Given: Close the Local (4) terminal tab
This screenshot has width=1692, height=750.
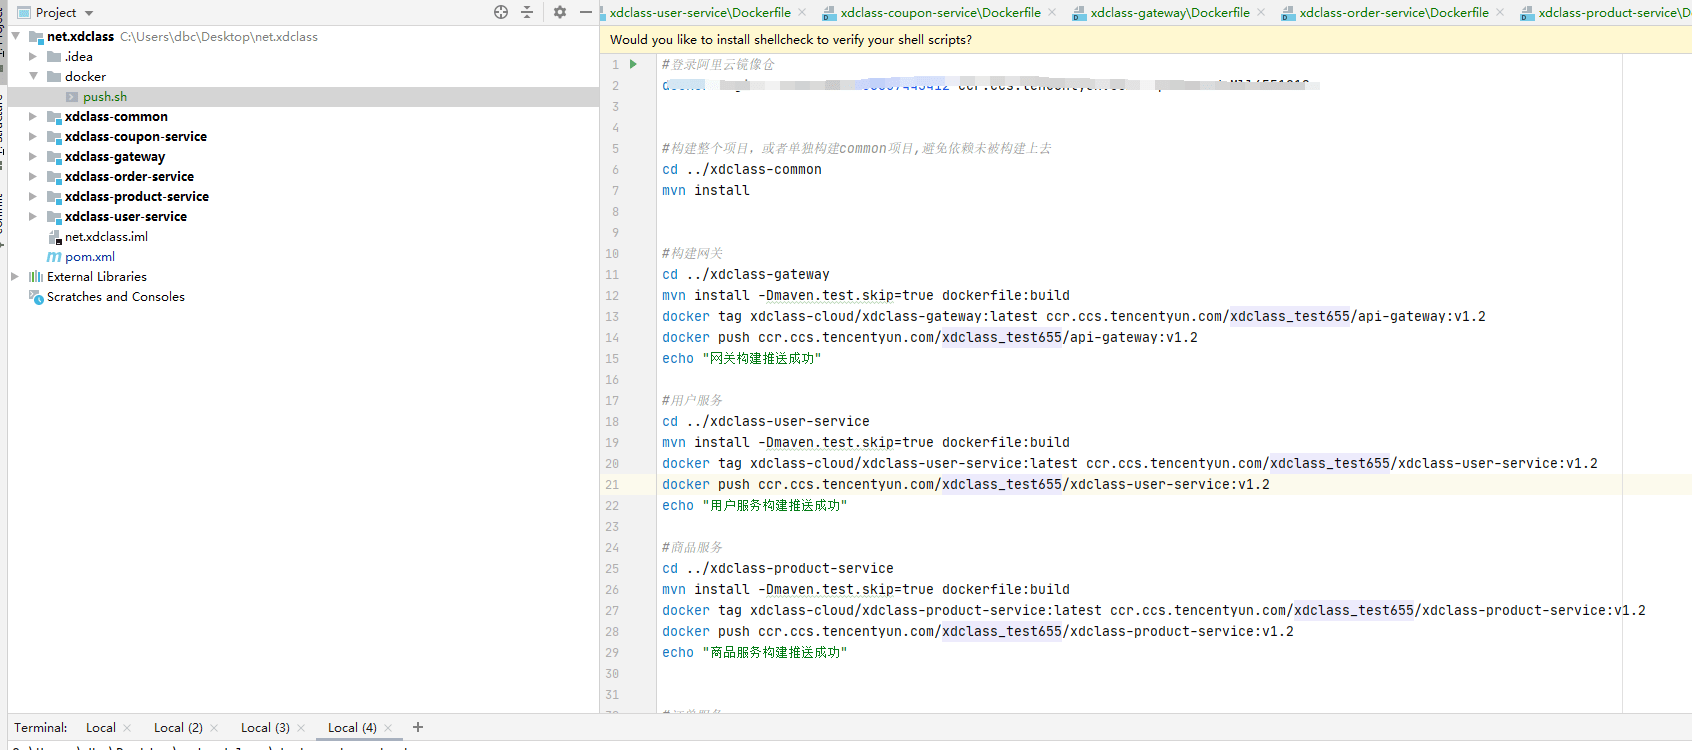Looking at the screenshot, I should (x=387, y=728).
